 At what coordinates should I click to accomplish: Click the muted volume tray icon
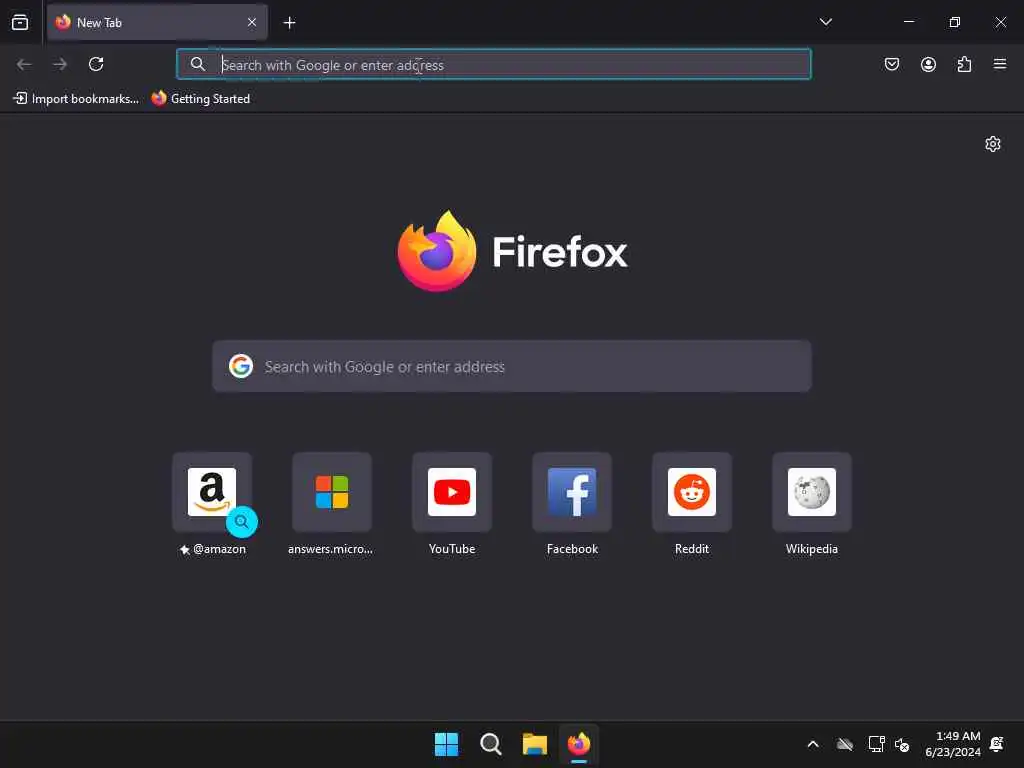click(x=902, y=744)
